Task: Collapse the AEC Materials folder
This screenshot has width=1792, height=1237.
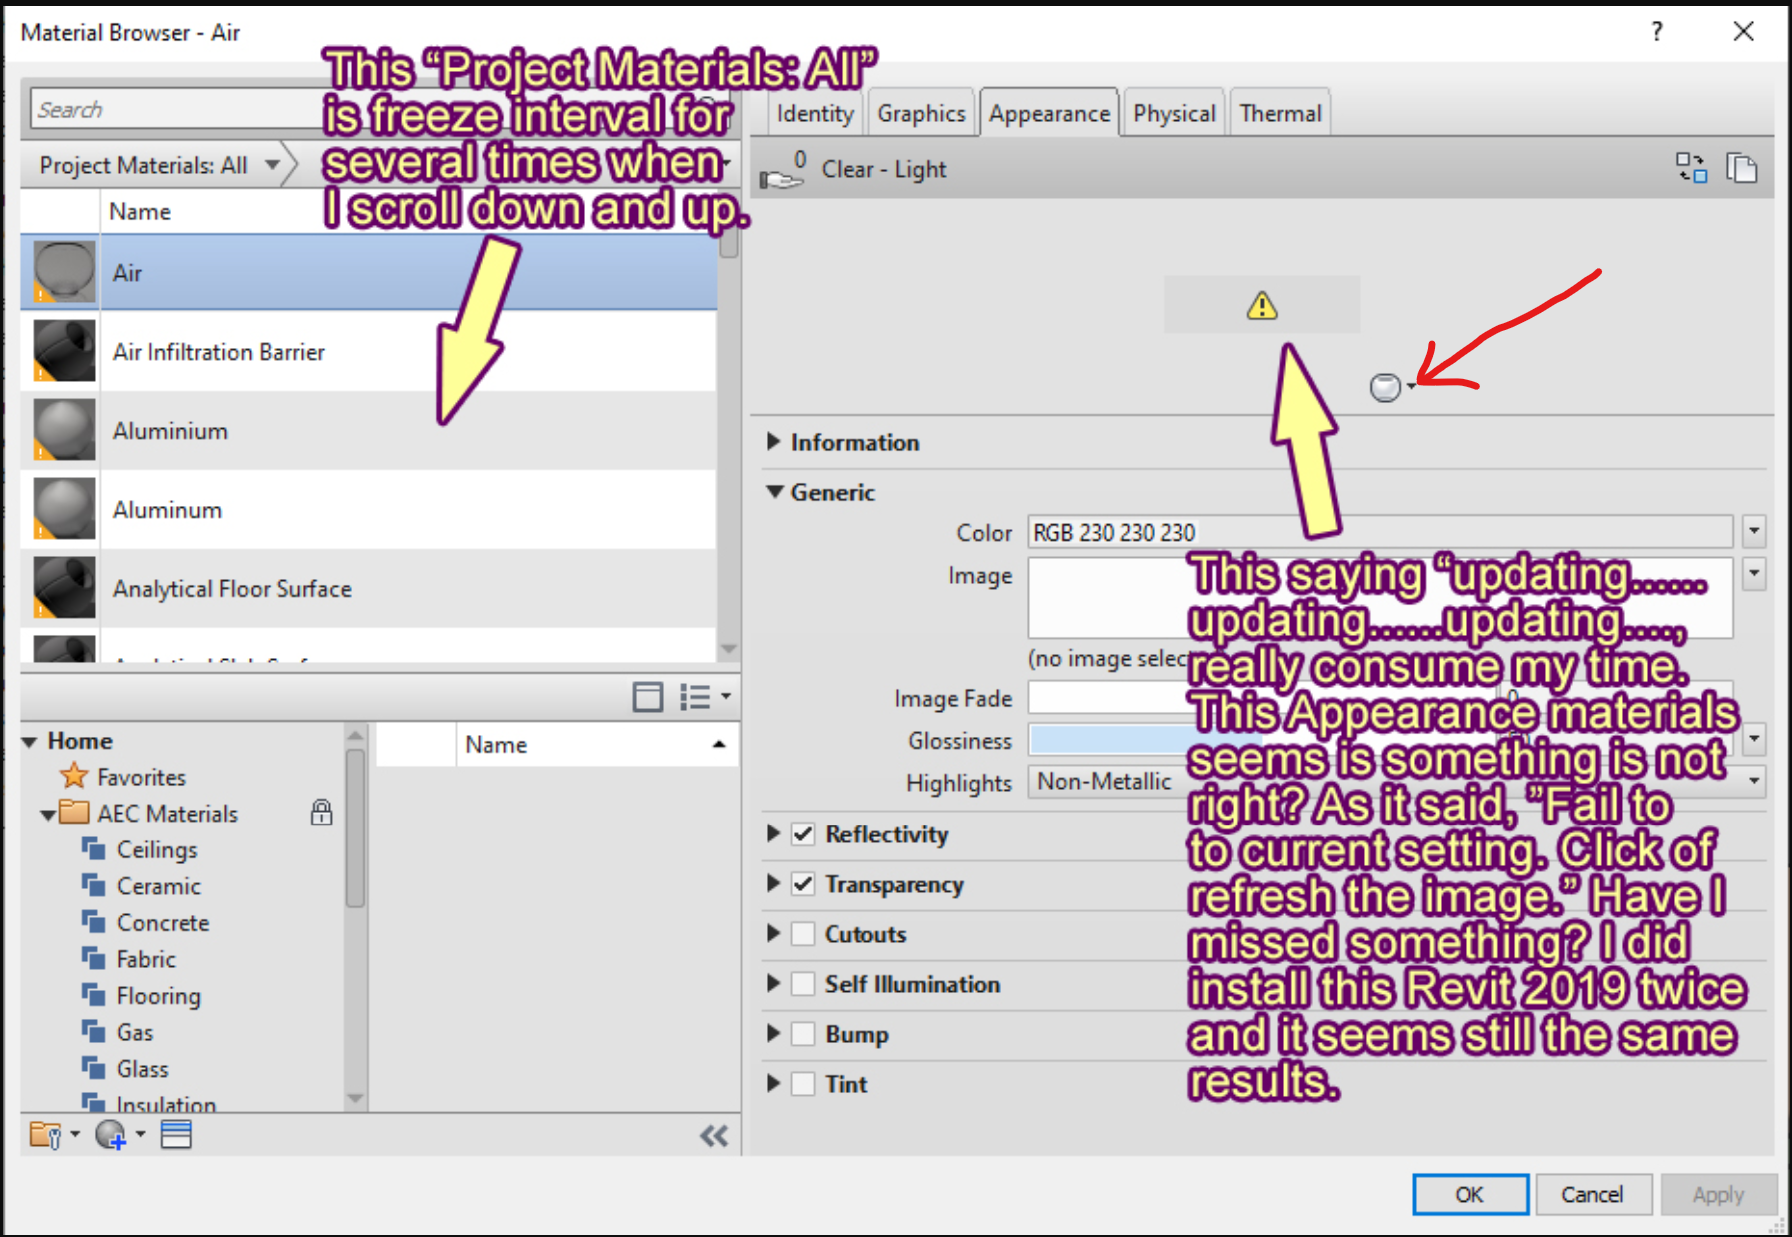Action: (47, 814)
